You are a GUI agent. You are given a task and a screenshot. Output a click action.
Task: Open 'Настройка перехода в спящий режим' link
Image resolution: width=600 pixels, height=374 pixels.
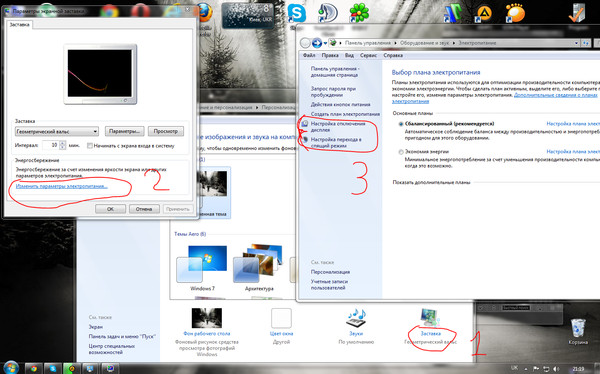click(336, 142)
